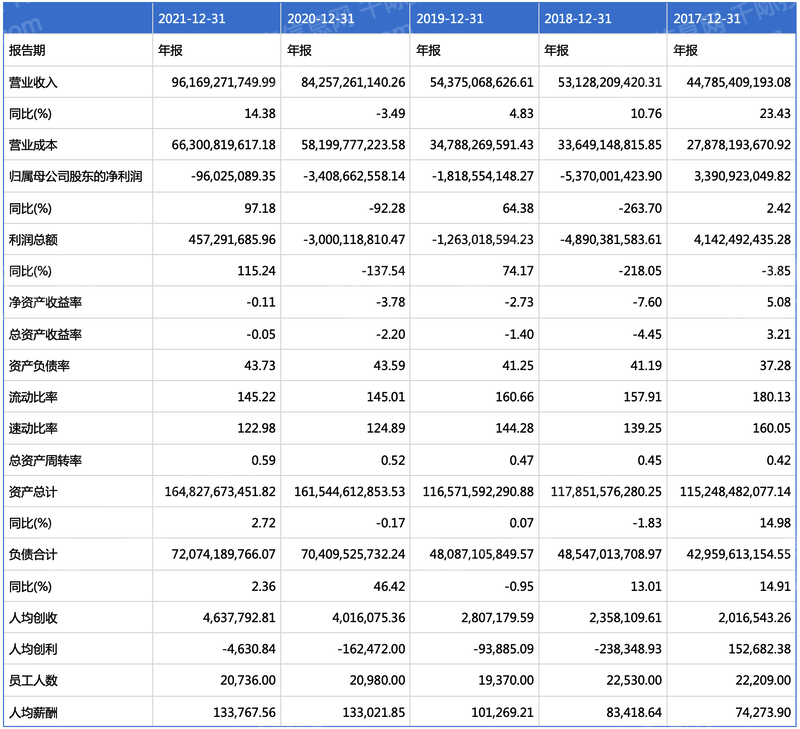Select debt ratio value 43.73
The height and width of the screenshot is (729, 800).
point(260,366)
